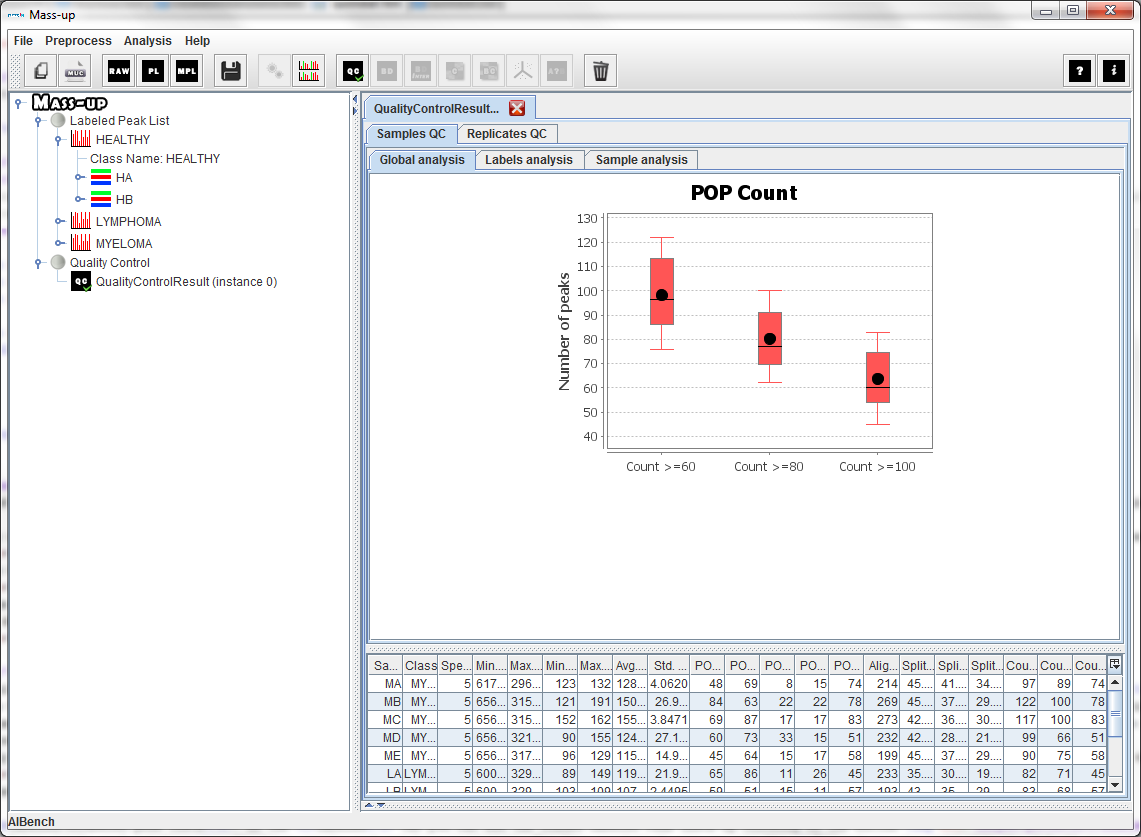
Task: Switch to the Replicates QC tab
Action: pyautogui.click(x=506, y=134)
